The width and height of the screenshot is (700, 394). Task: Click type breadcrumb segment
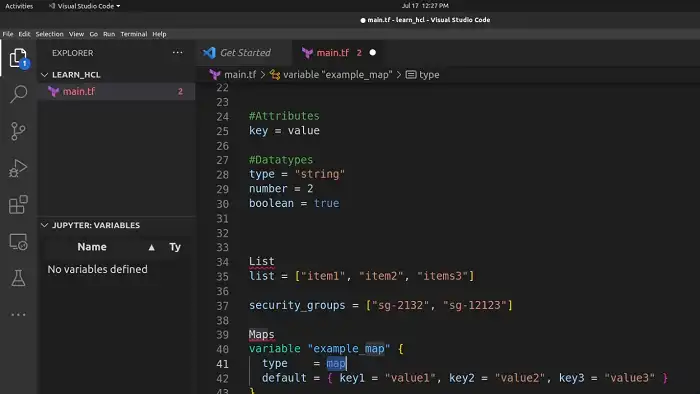coord(429,75)
